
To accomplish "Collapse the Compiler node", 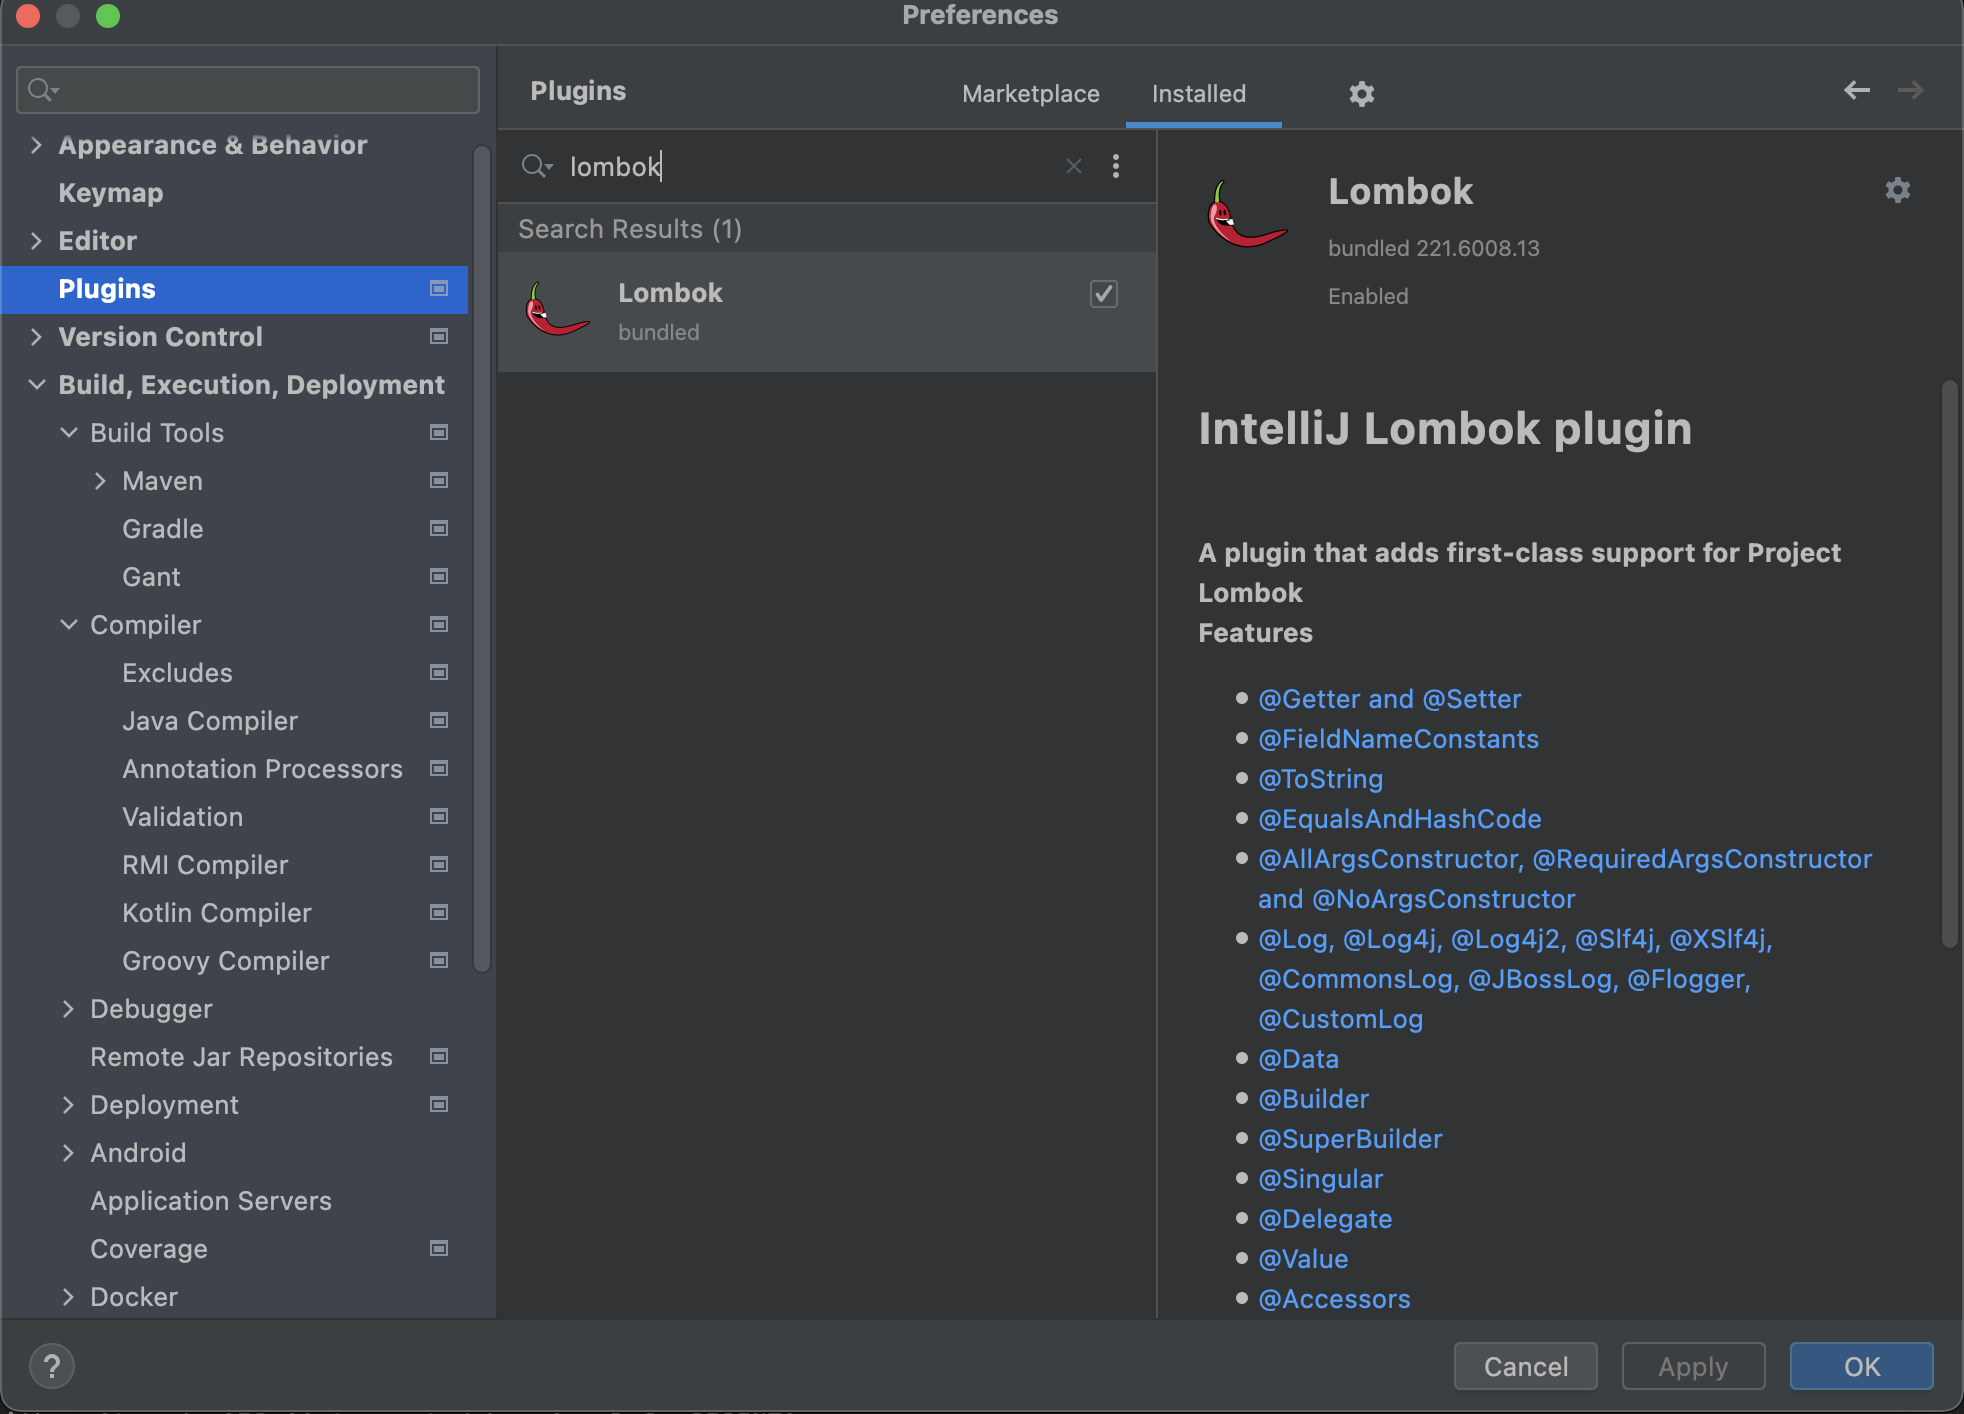I will tap(68, 625).
